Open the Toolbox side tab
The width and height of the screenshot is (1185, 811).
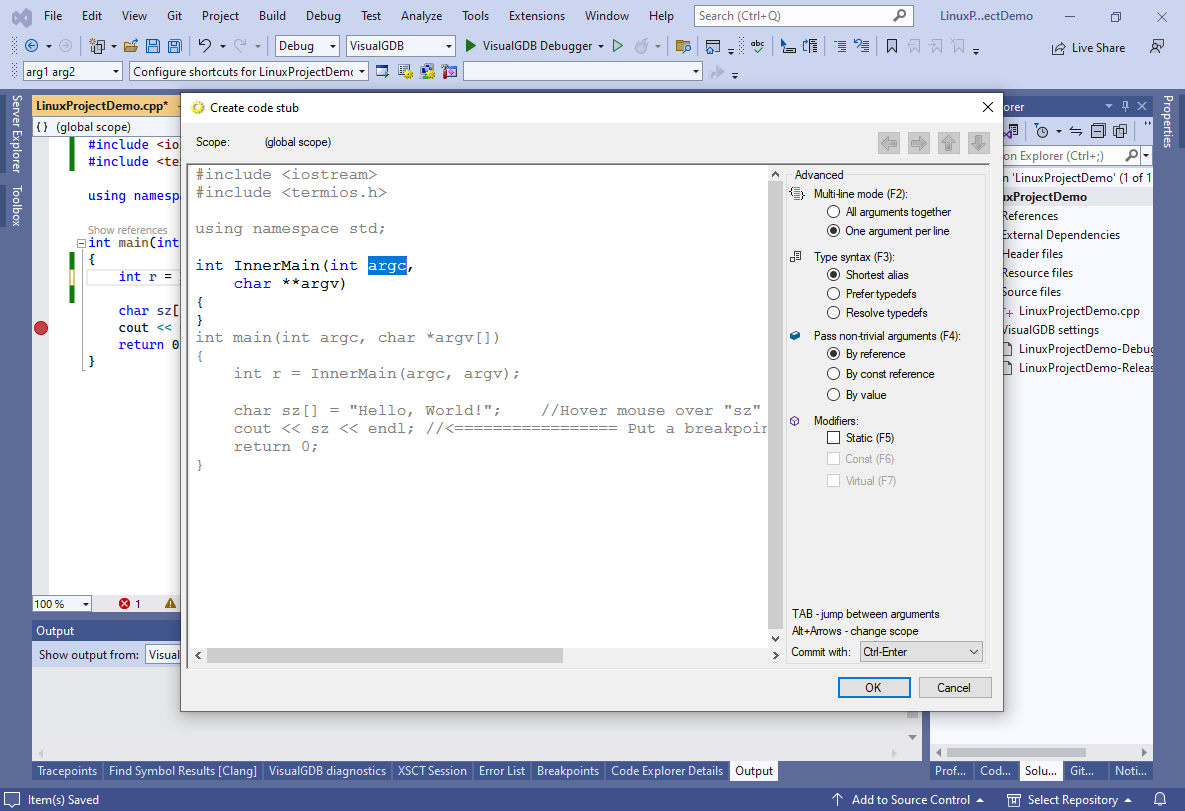[16, 206]
